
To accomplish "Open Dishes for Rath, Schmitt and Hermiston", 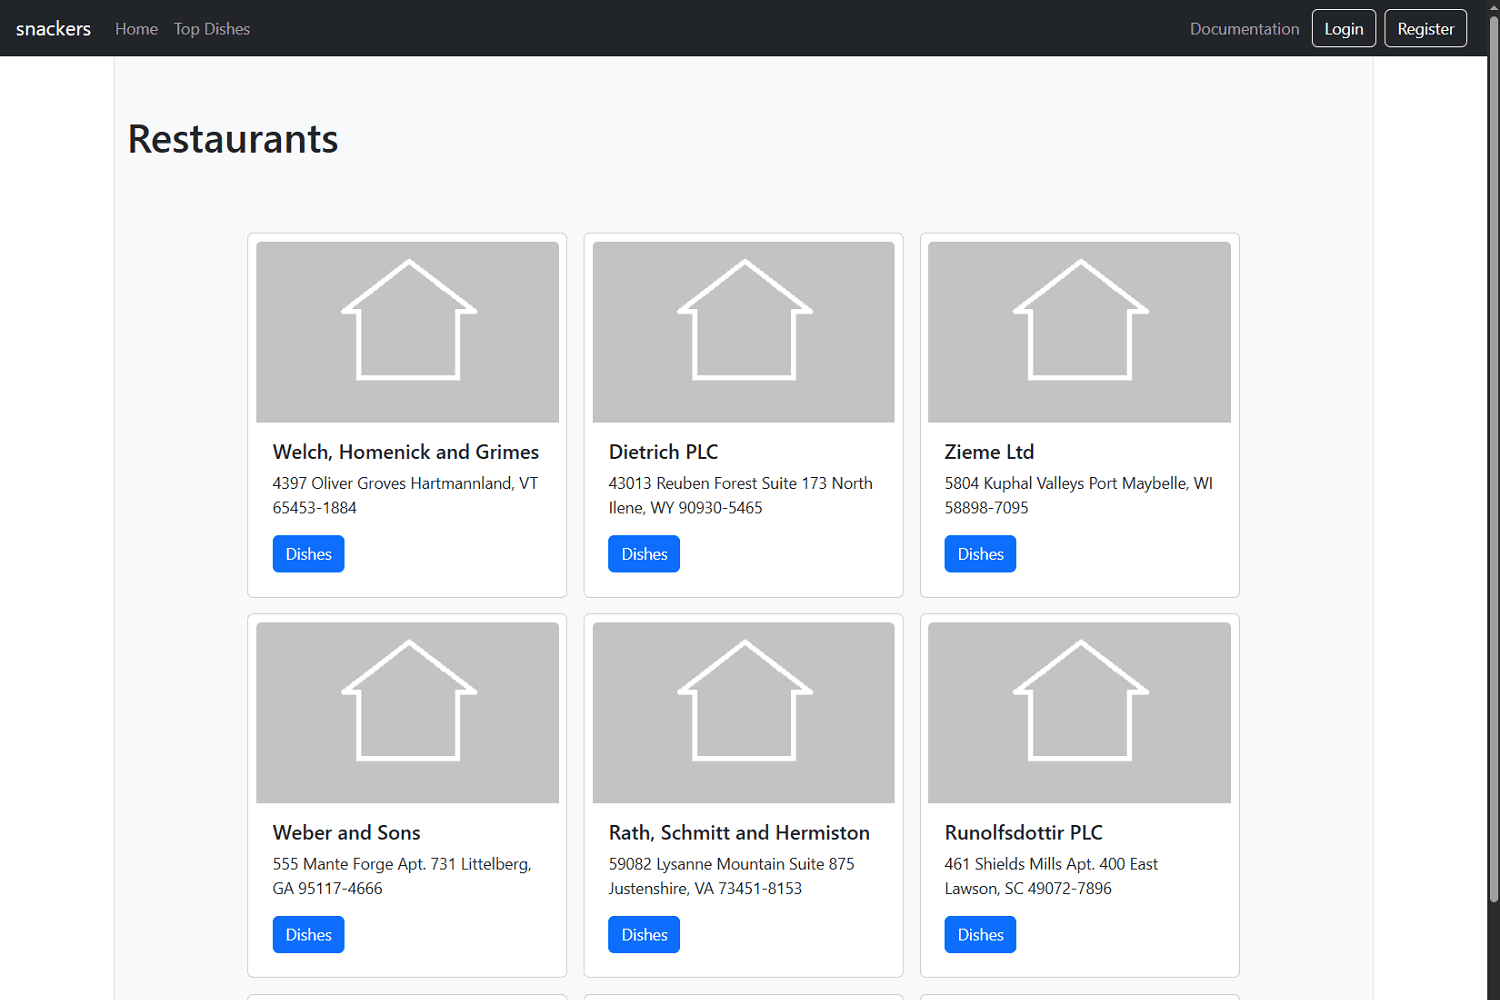I will pyautogui.click(x=644, y=935).
